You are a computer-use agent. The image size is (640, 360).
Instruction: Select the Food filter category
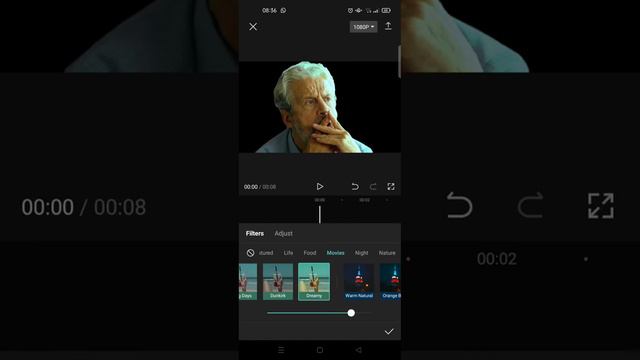(310, 253)
